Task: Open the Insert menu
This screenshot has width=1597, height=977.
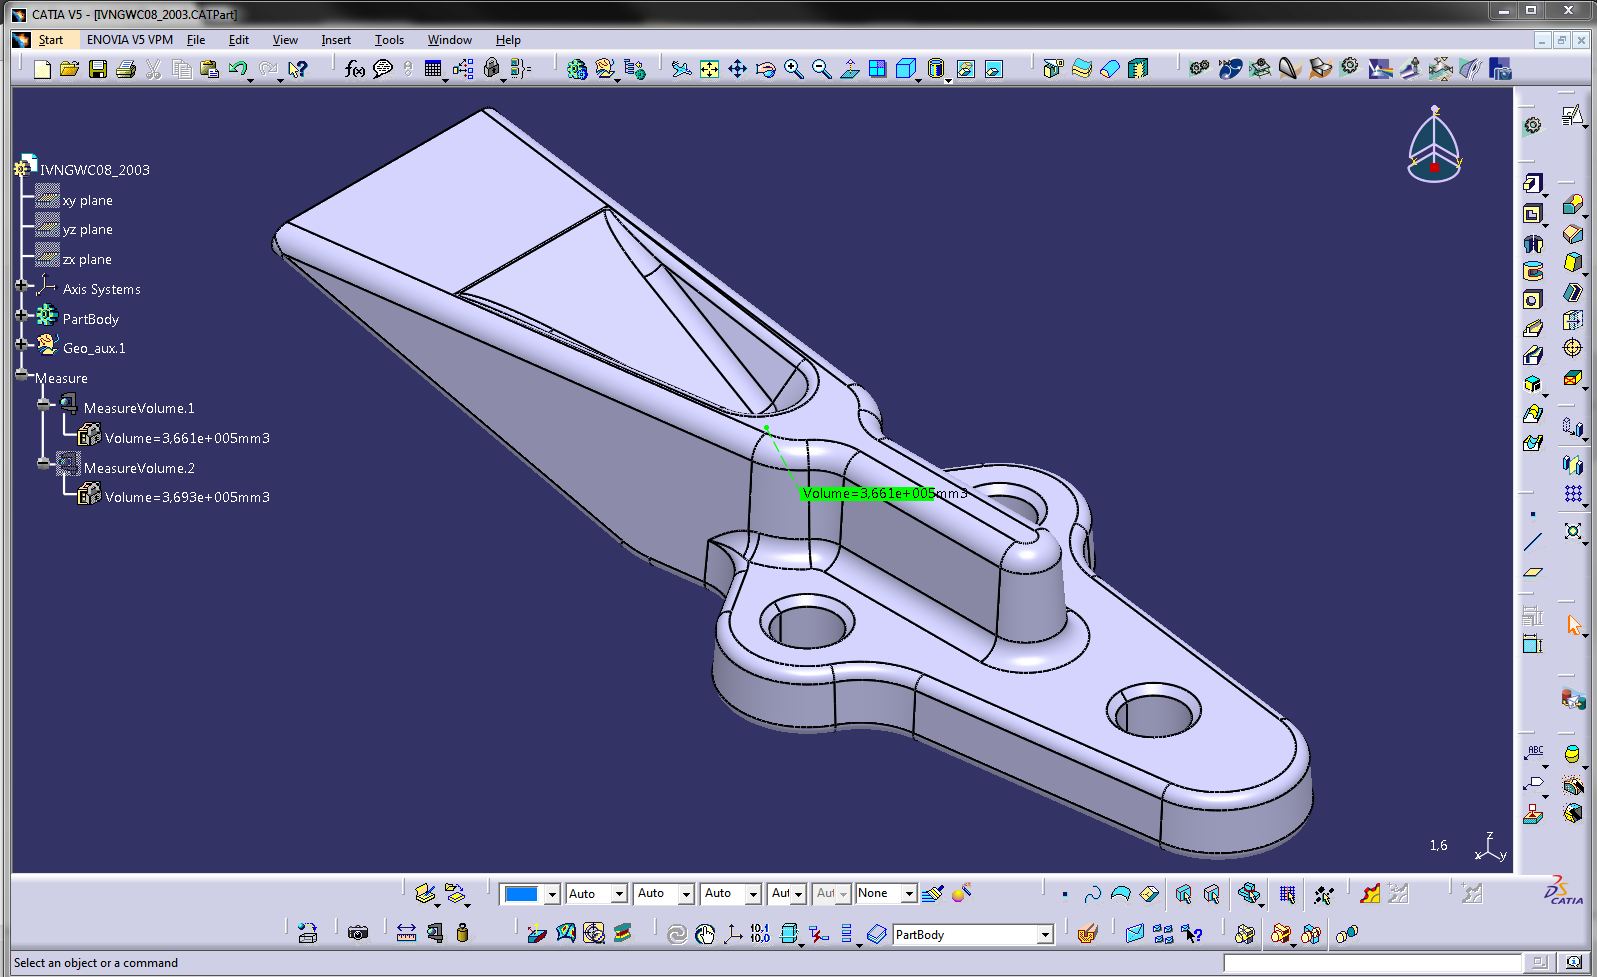Action: pyautogui.click(x=336, y=40)
